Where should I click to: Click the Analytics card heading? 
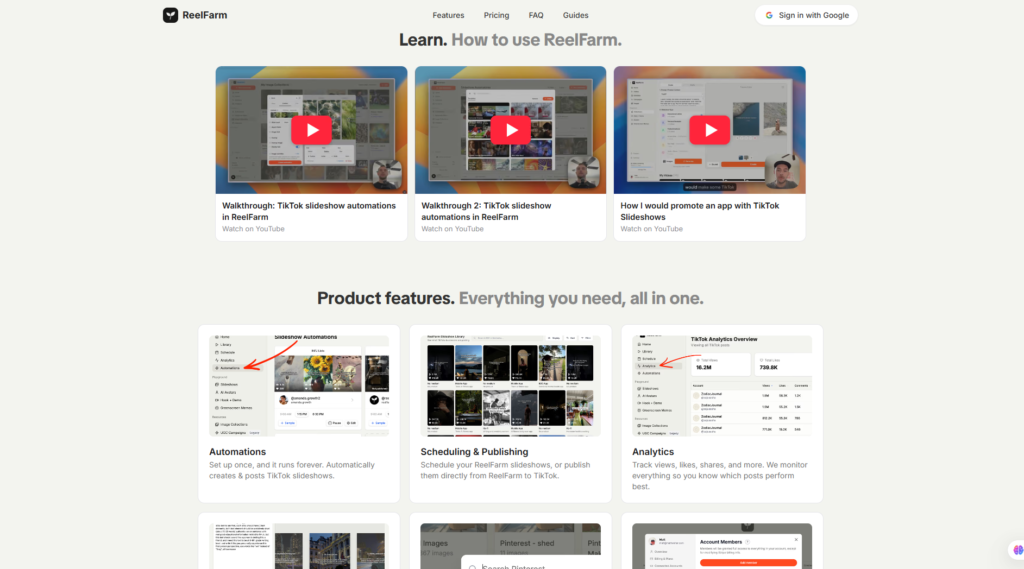tap(652, 451)
